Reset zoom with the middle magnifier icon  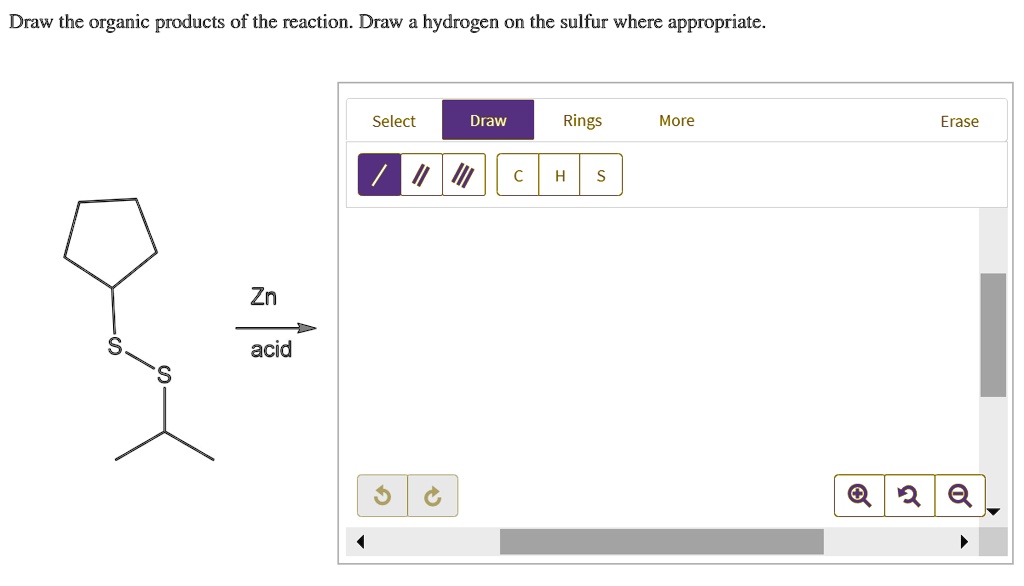pyautogui.click(x=909, y=494)
